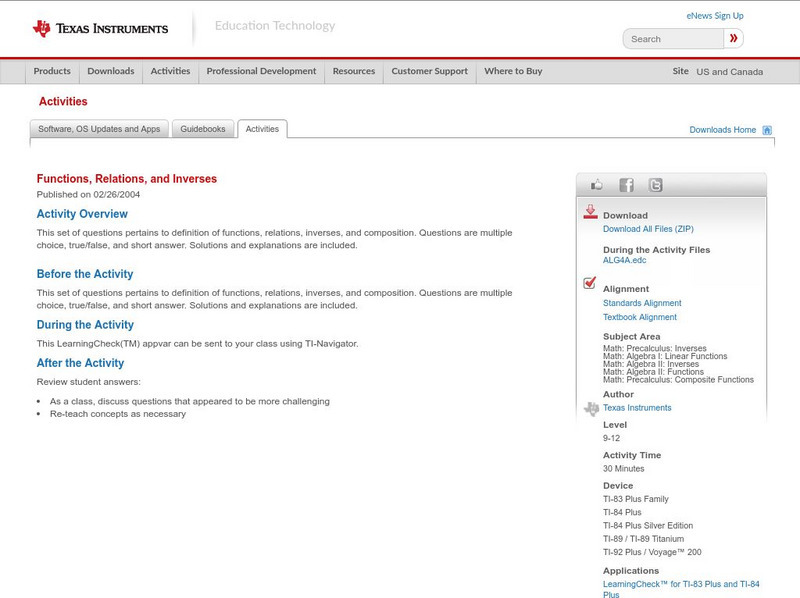Click the Education Technology header text
The image size is (800, 598).
point(275,26)
